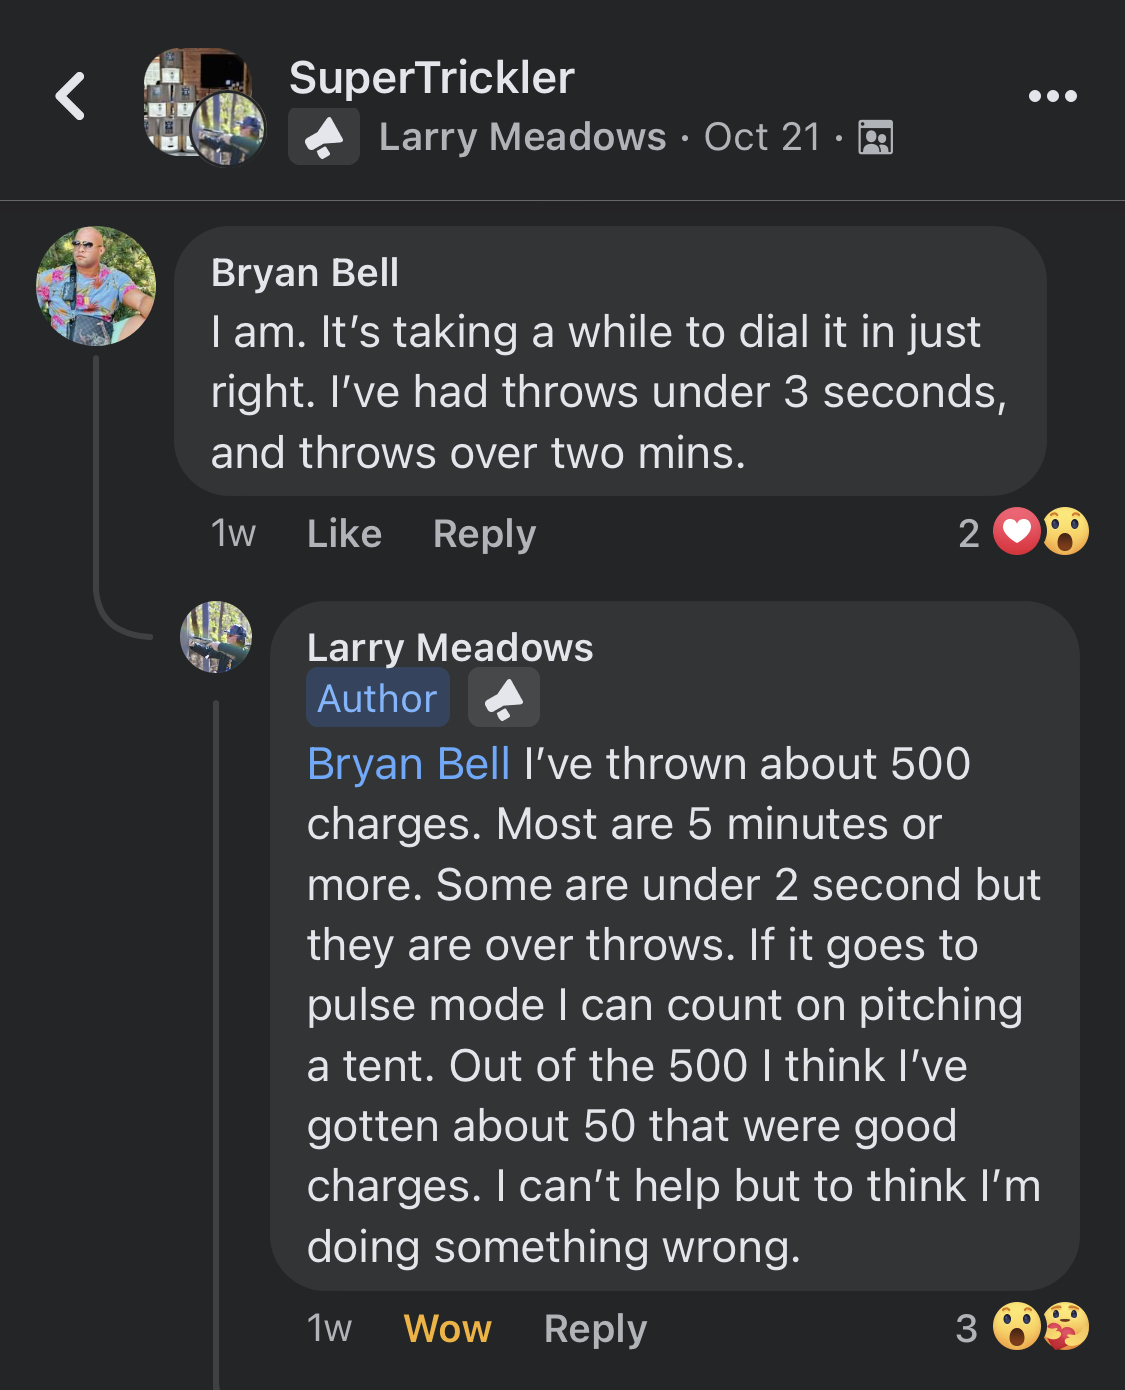Open Larry Meadows profile from post header
This screenshot has width=1125, height=1390.
522,137
